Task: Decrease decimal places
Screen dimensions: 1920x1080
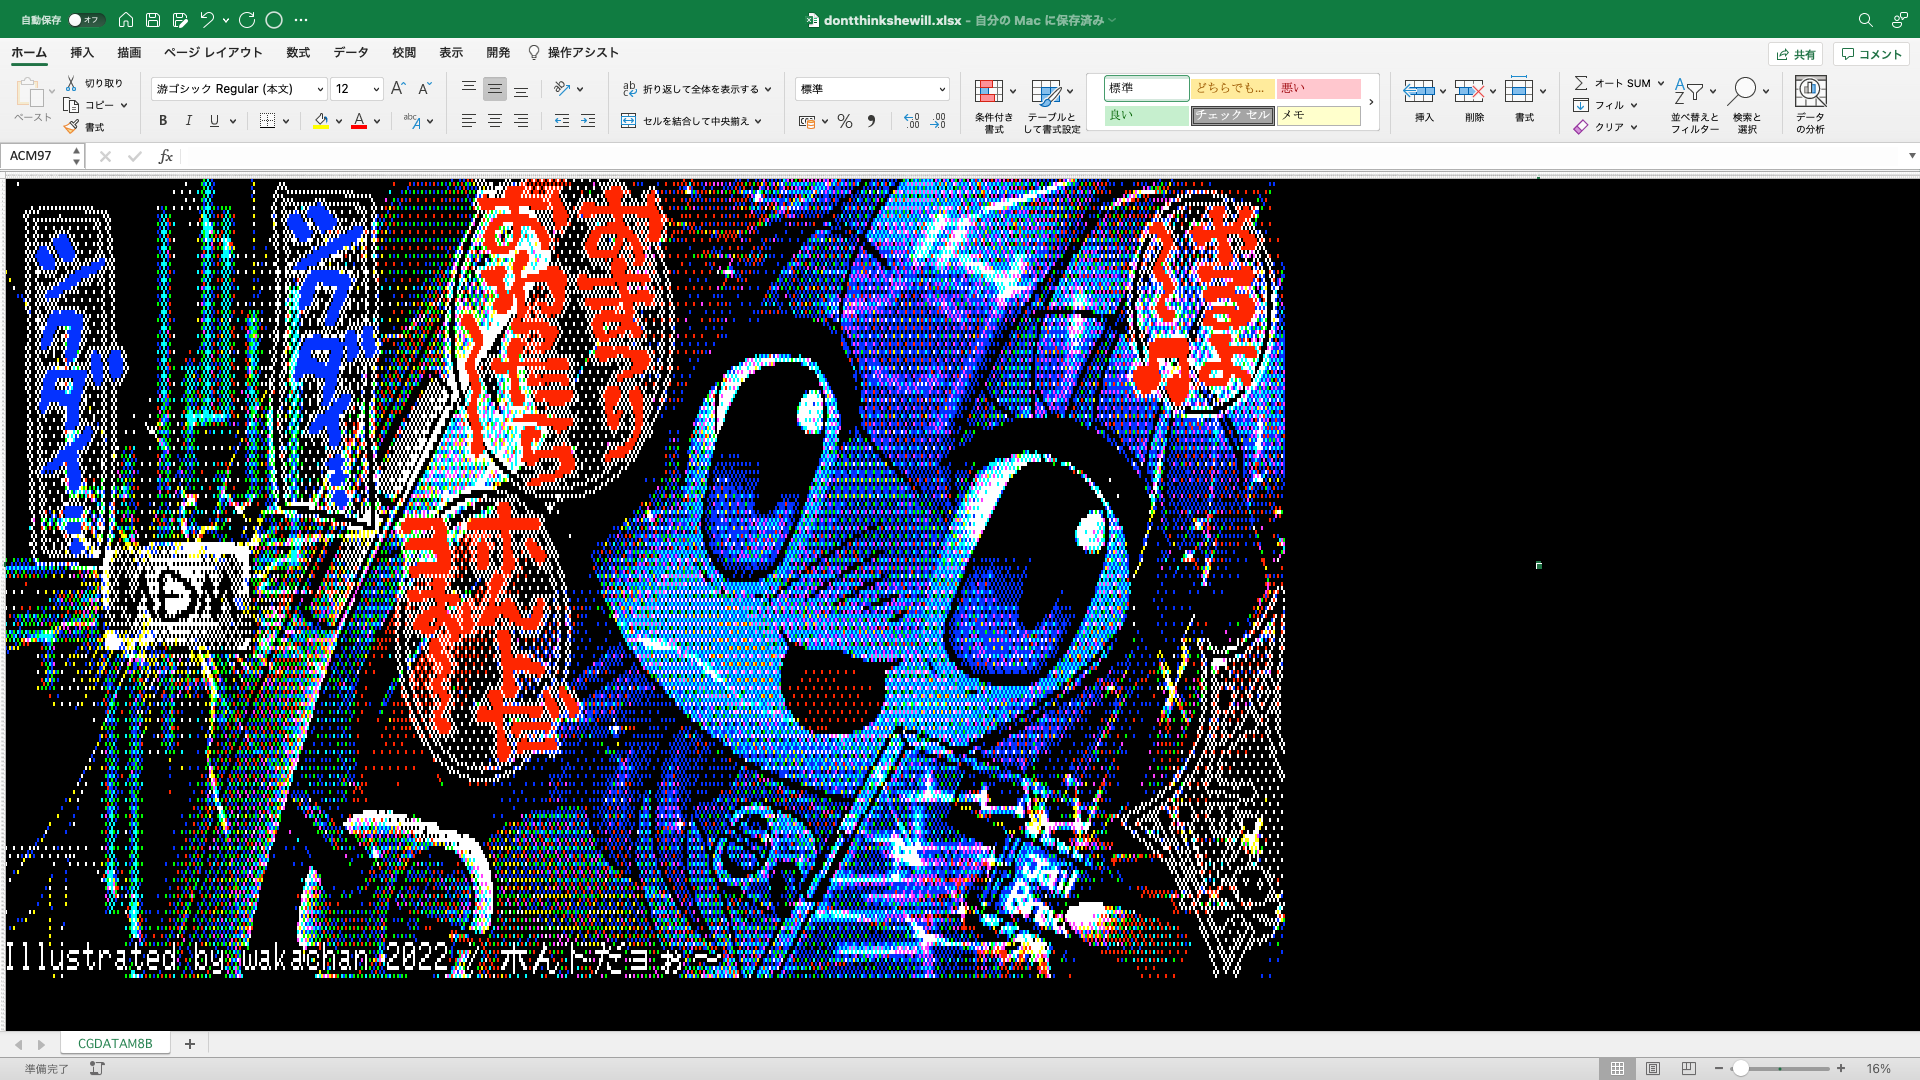Action: tap(938, 121)
